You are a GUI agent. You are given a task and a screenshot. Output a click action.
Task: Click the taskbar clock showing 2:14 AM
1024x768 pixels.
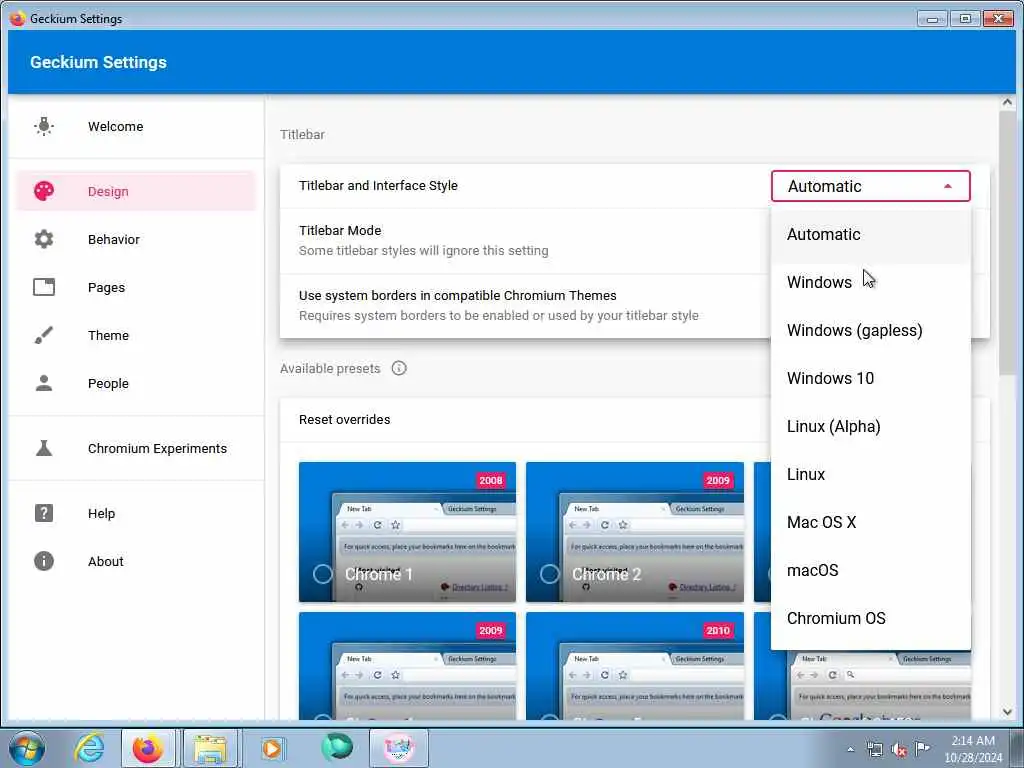tap(972, 748)
